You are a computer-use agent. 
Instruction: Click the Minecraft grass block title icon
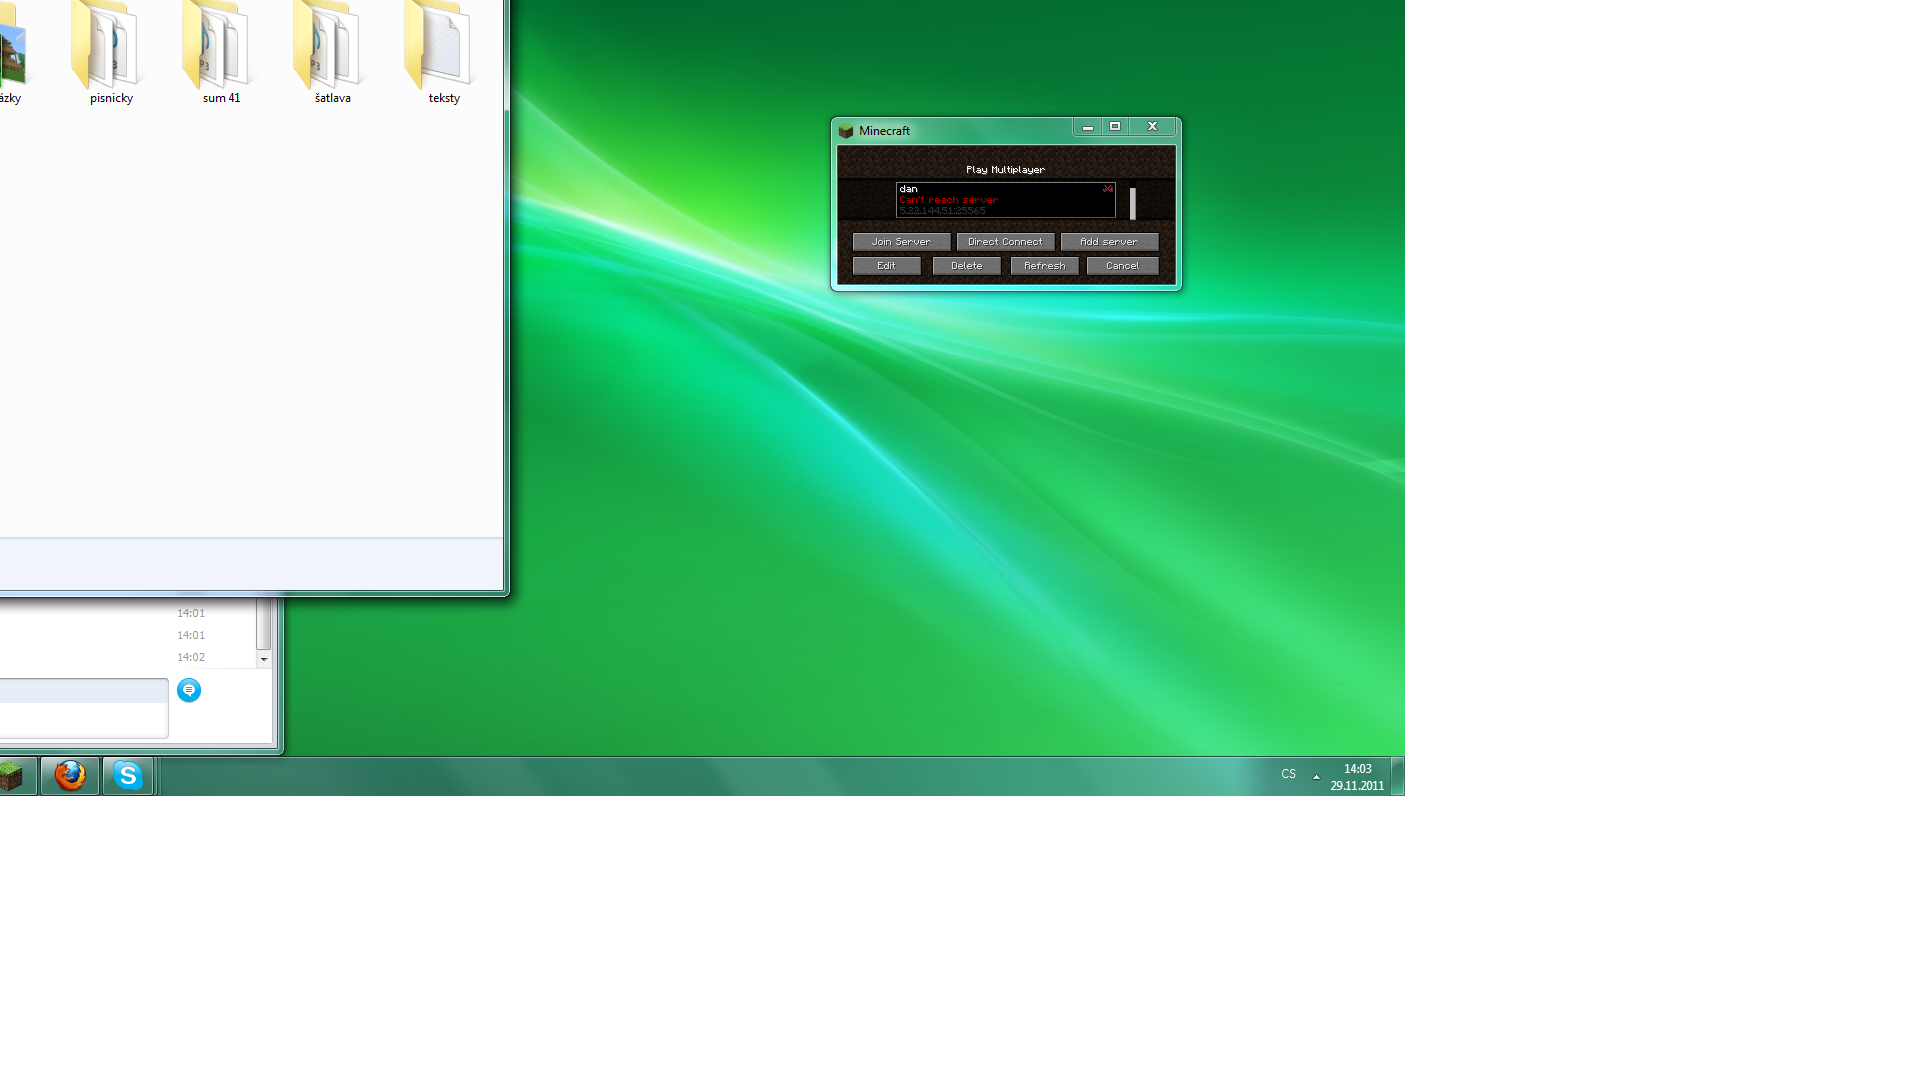pyautogui.click(x=846, y=131)
